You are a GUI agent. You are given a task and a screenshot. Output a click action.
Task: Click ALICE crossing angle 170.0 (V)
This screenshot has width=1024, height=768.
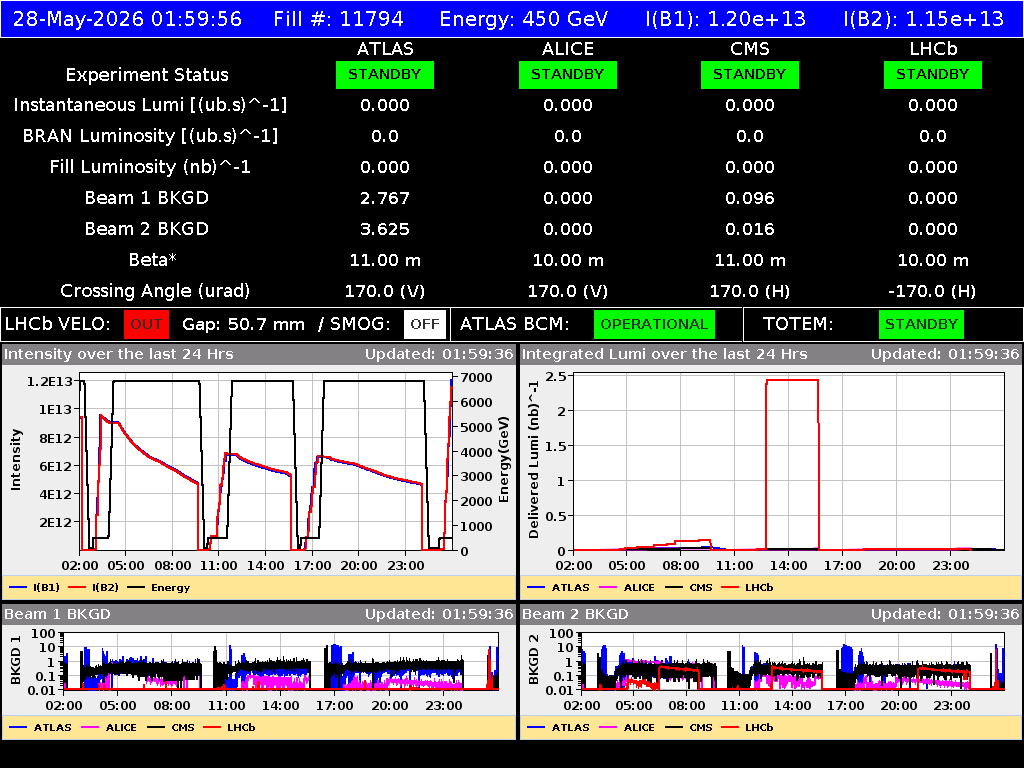coord(568,291)
